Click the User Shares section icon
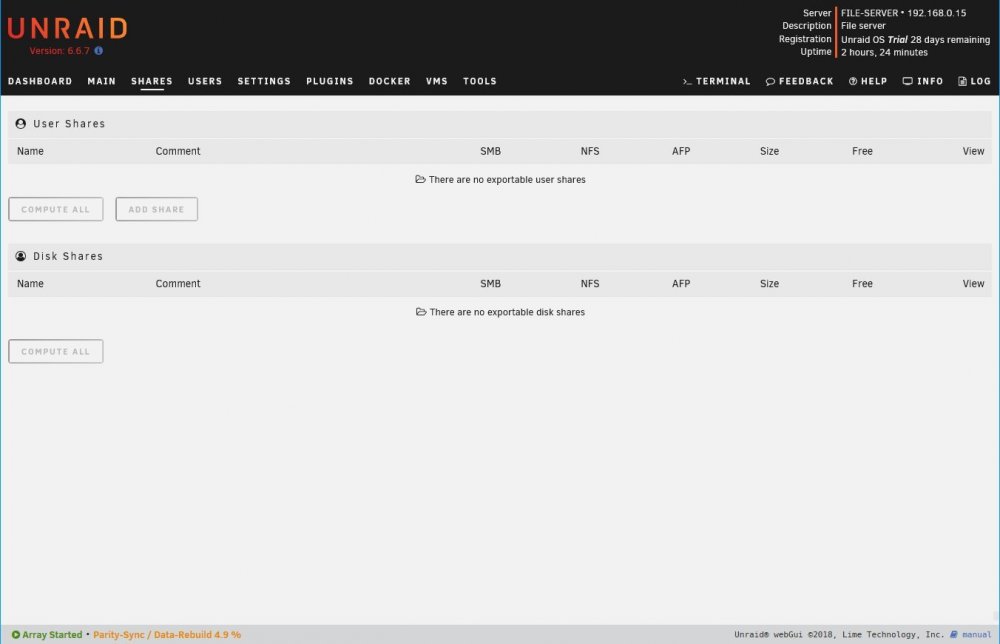This screenshot has height=644, width=1000. tap(21, 124)
